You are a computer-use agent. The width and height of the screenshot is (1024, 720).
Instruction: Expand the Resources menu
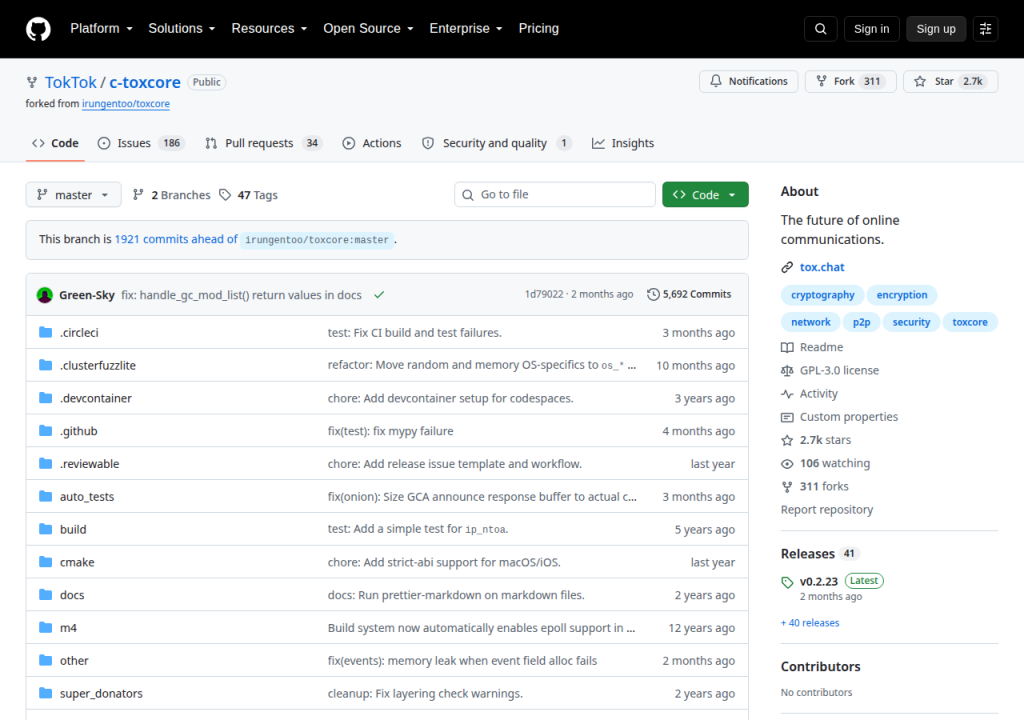click(x=269, y=29)
